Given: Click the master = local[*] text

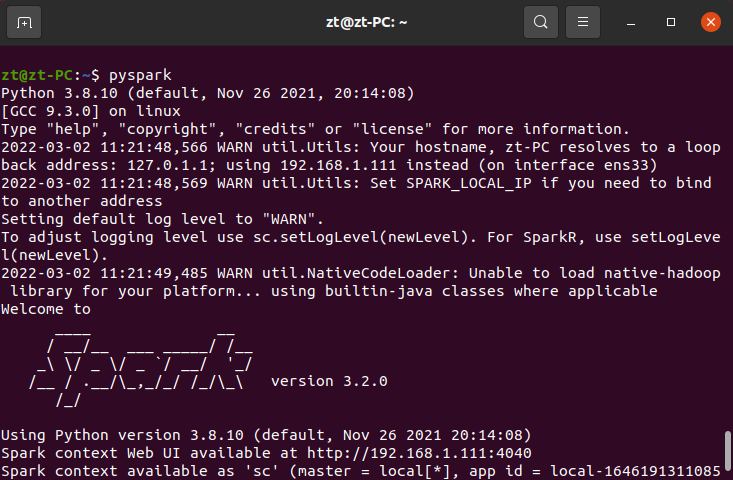Looking at the screenshot, I should 375,471.
